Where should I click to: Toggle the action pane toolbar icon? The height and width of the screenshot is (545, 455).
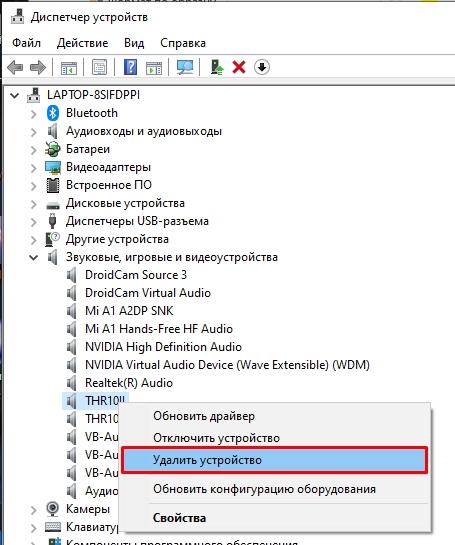(x=154, y=67)
